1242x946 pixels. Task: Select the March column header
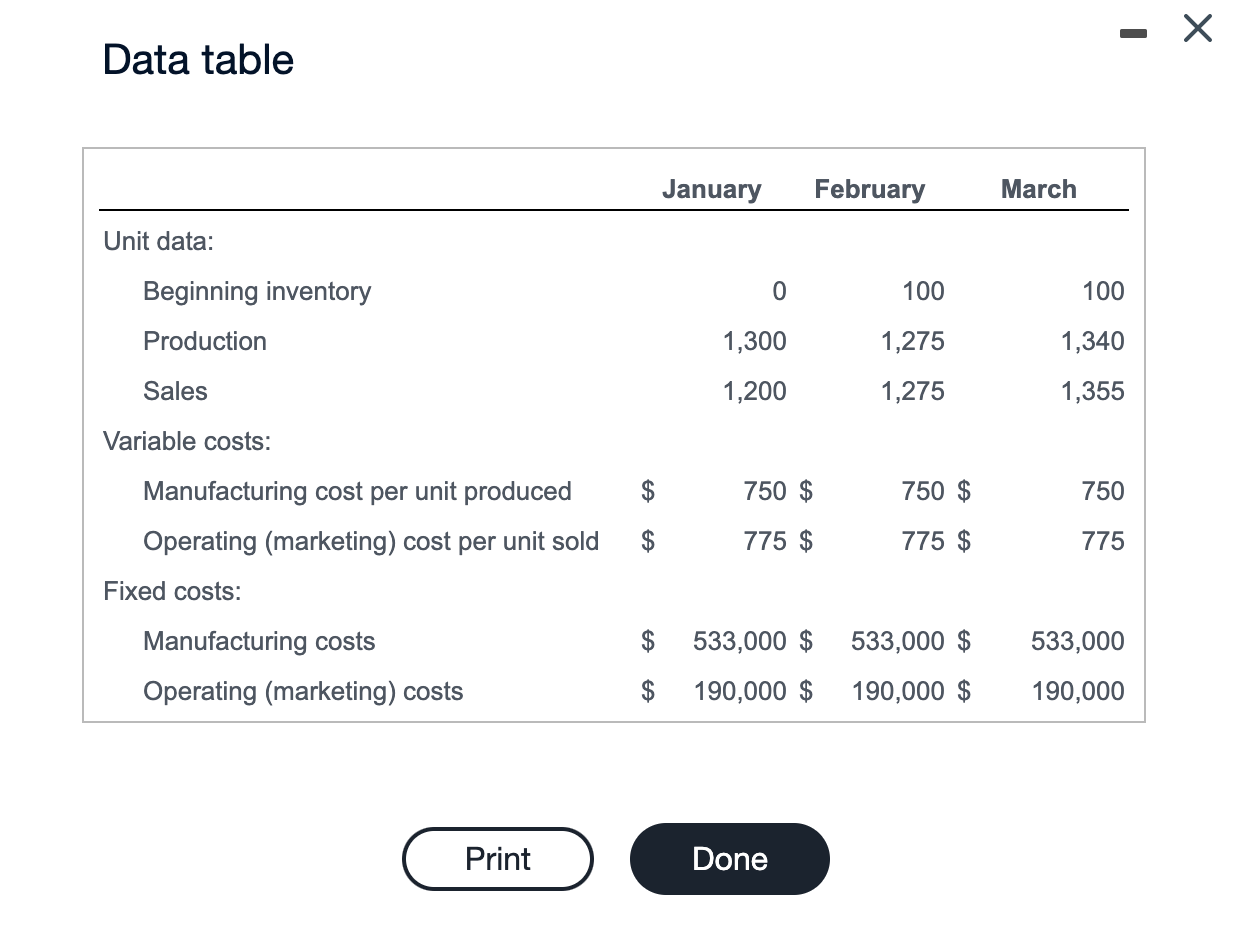(x=1038, y=189)
